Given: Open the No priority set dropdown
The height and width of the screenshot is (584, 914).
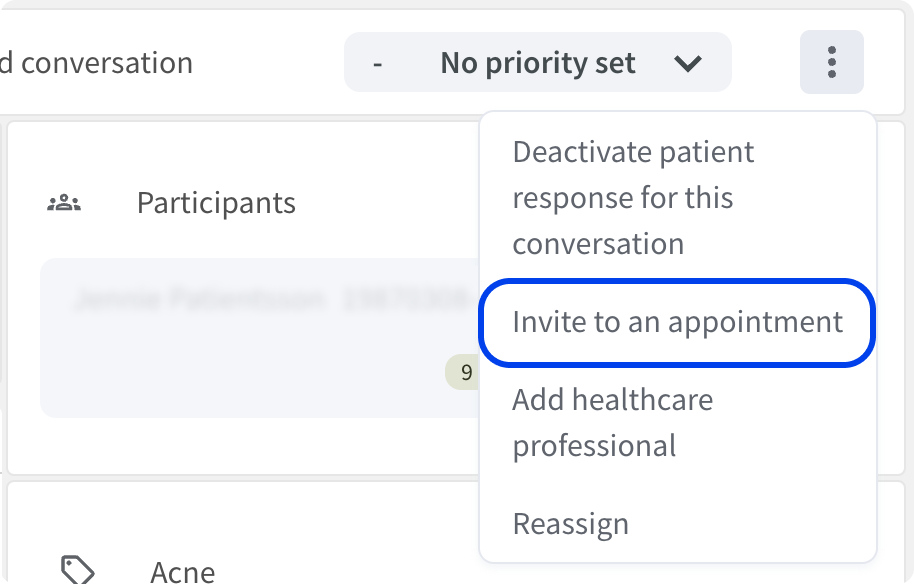Looking at the screenshot, I should pos(537,62).
